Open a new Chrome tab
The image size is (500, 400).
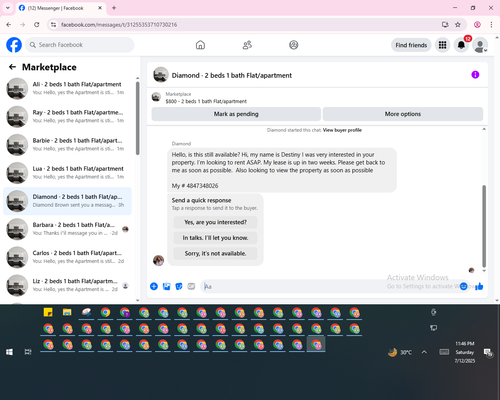coord(114,8)
